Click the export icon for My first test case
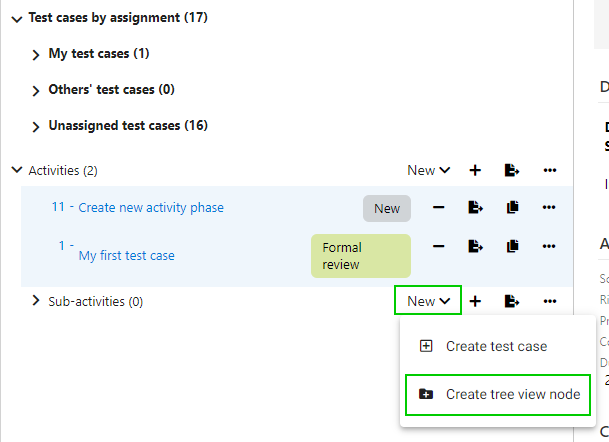The height and width of the screenshot is (442, 609). tap(475, 246)
